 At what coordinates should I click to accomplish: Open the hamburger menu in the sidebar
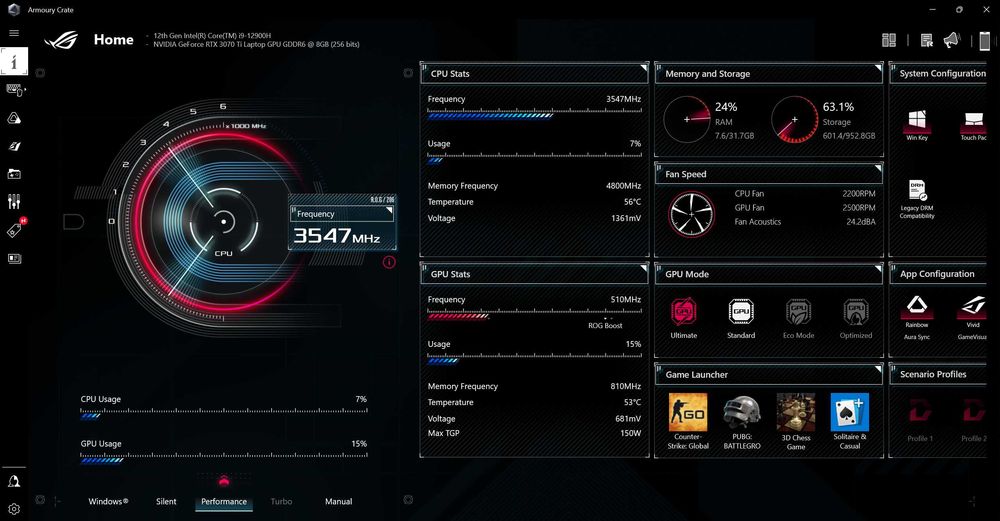14,33
